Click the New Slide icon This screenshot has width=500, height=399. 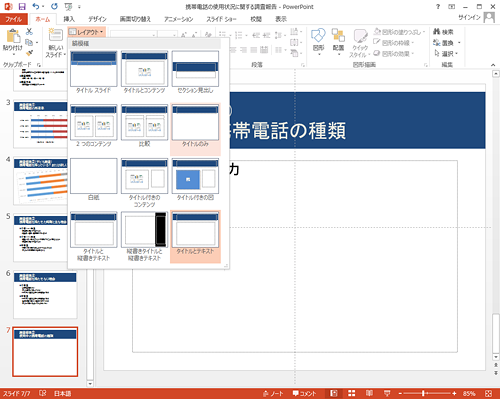pos(55,36)
